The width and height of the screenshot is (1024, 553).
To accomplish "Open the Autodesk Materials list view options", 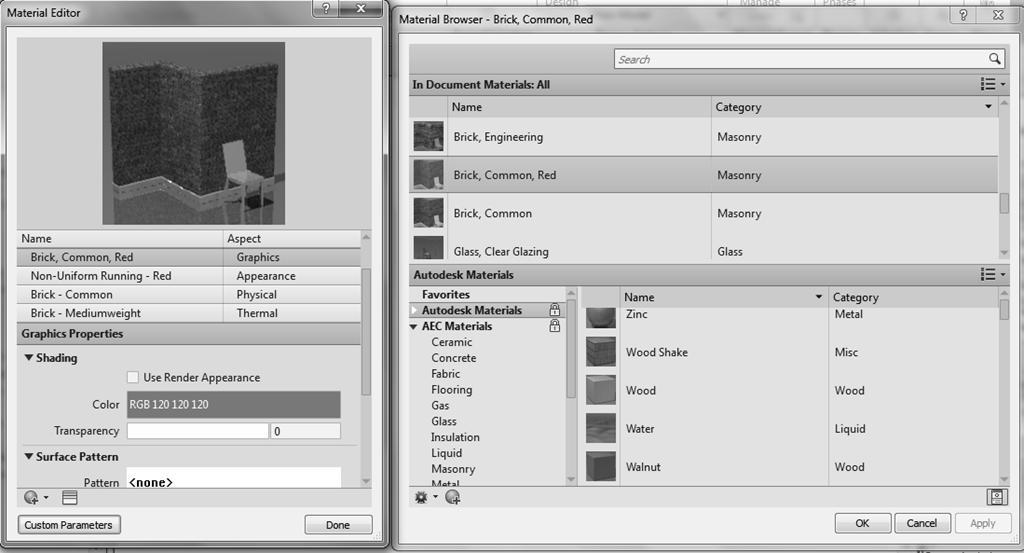I will click(x=993, y=275).
